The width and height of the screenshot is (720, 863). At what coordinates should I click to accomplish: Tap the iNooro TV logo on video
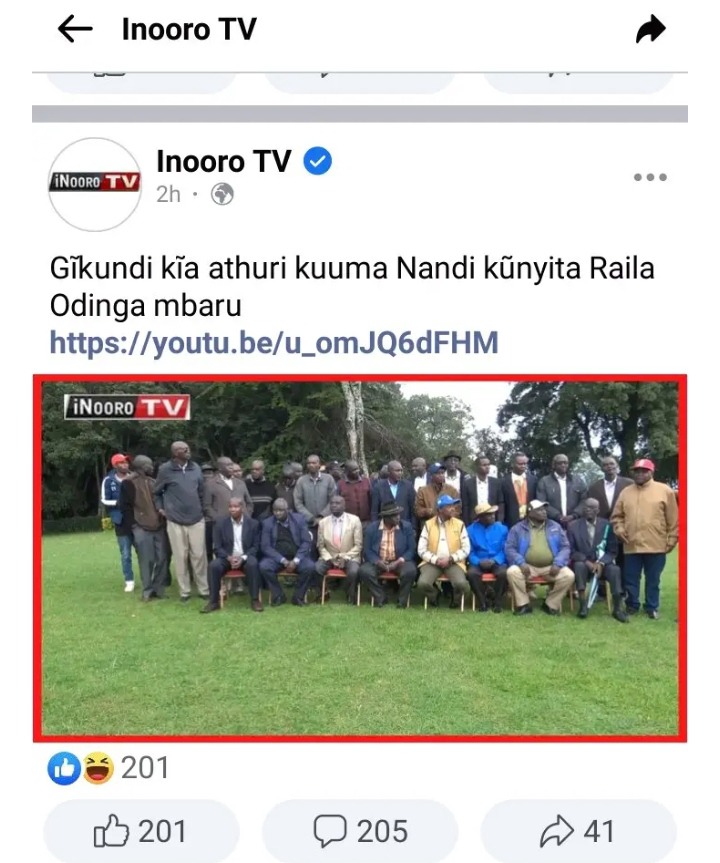pos(127,407)
